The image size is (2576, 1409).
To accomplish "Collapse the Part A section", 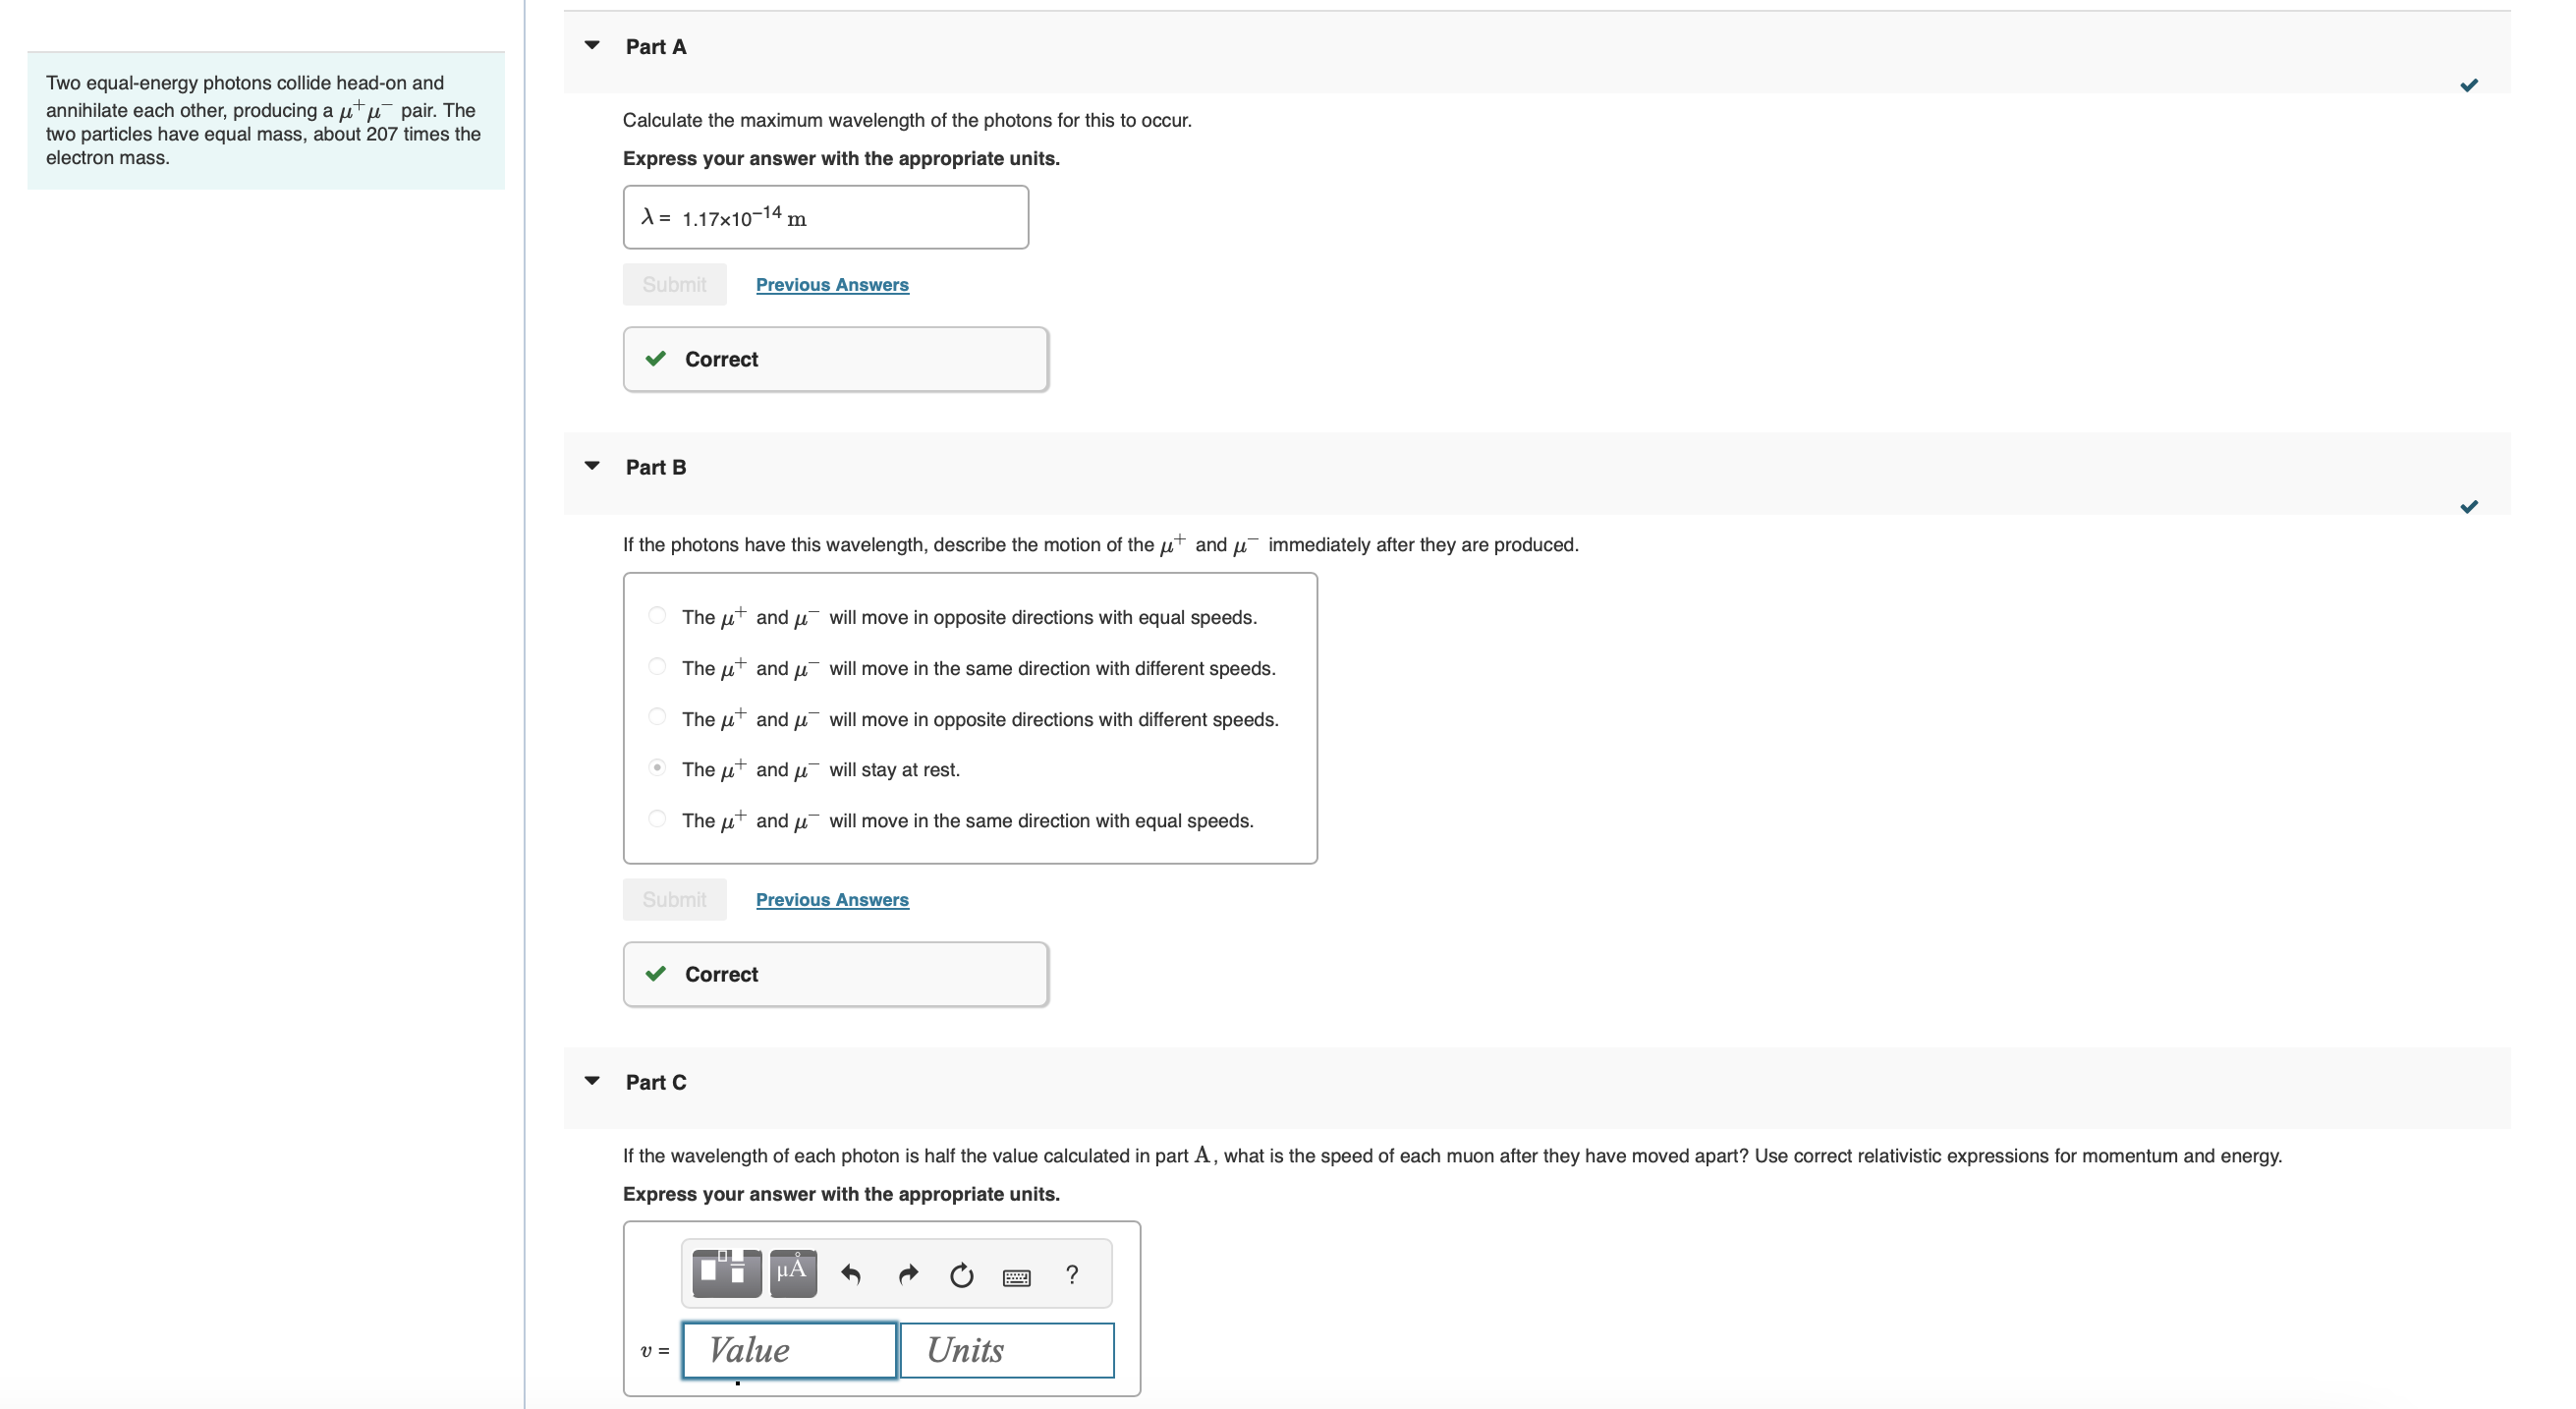I will pyautogui.click(x=592, y=45).
